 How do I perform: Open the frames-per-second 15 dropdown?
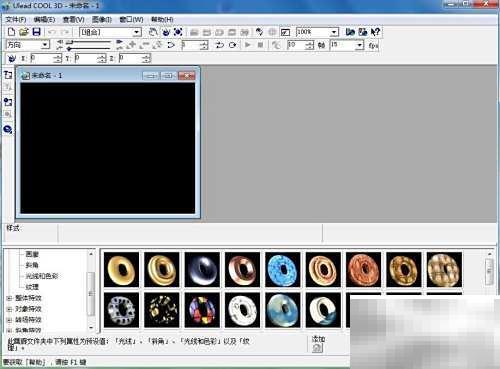(359, 45)
